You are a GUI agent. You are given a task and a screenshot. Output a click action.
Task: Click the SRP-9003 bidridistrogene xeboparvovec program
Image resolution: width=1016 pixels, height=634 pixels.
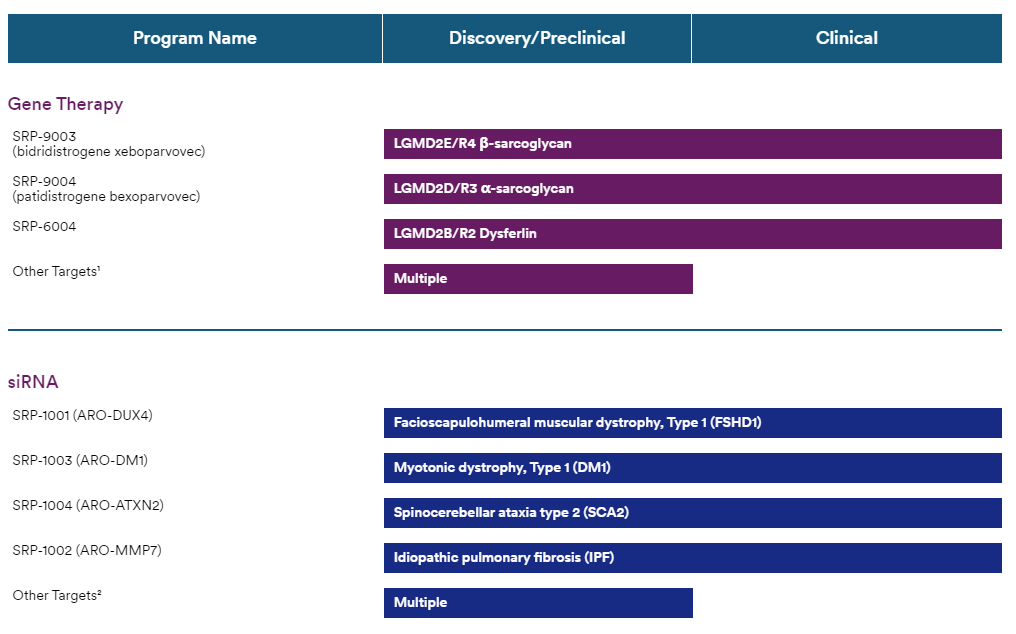coord(108,144)
